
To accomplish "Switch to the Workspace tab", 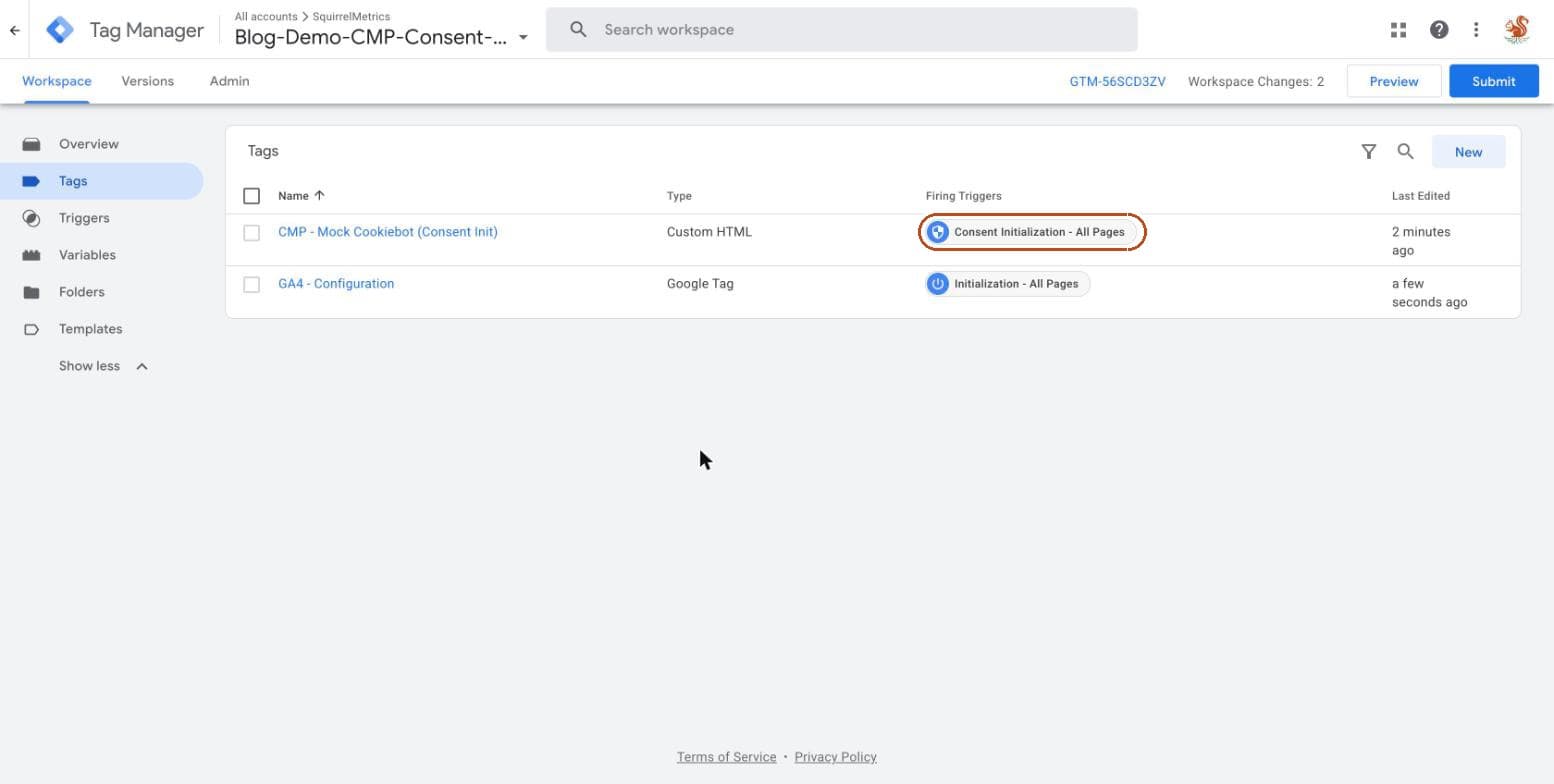I will (57, 81).
